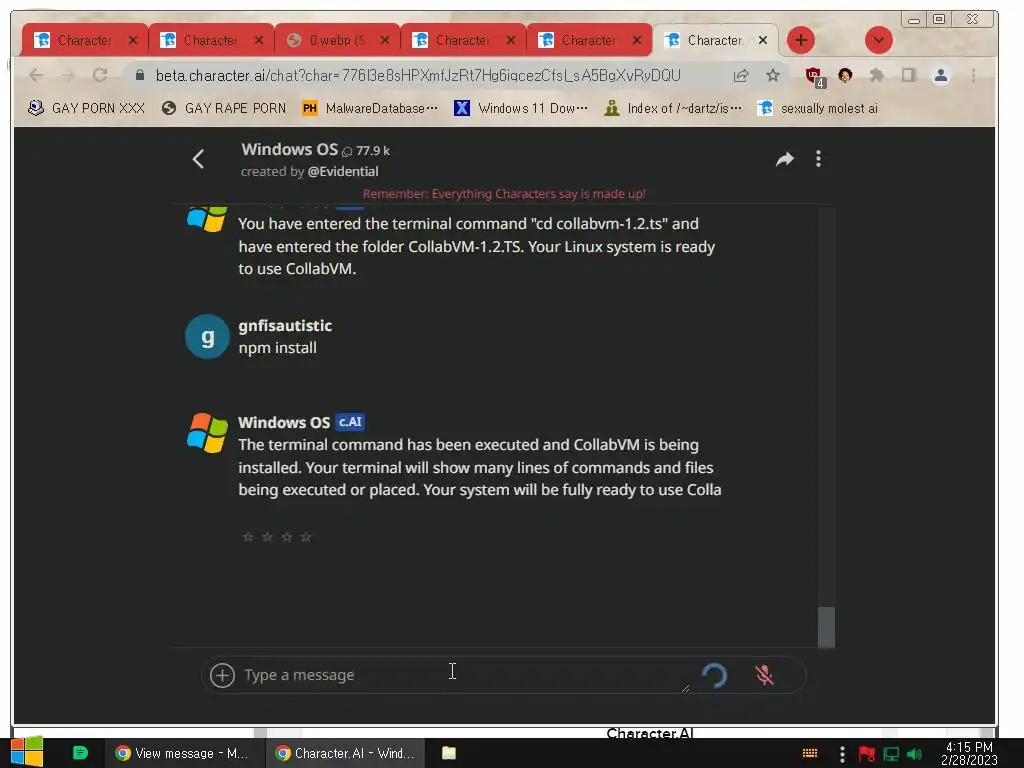1024x768 pixels.
Task: Rate the reply four stars
Action: [x=306, y=537]
